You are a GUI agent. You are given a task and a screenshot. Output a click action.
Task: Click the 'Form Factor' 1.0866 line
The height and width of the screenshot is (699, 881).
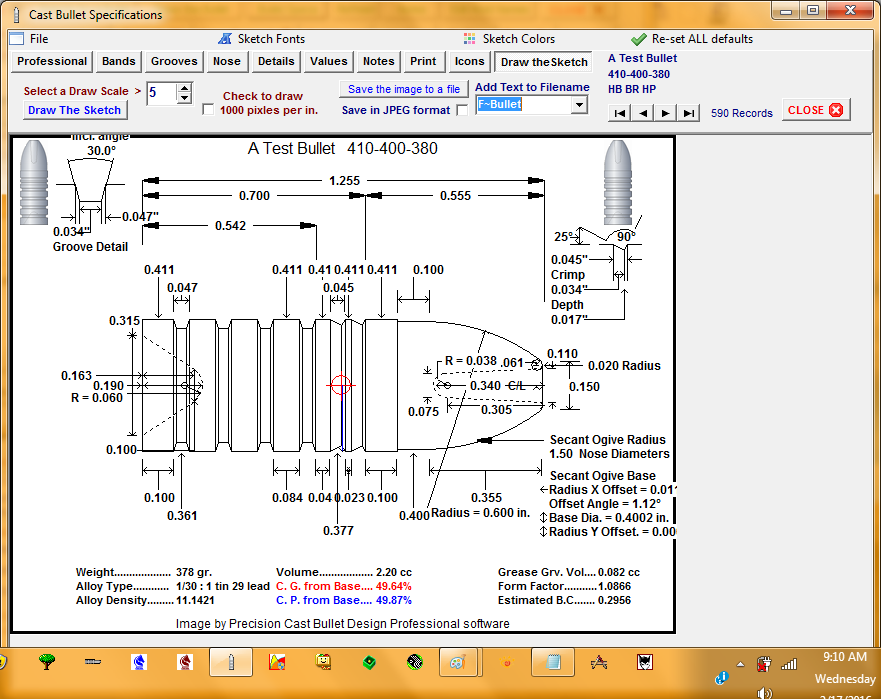click(x=564, y=586)
